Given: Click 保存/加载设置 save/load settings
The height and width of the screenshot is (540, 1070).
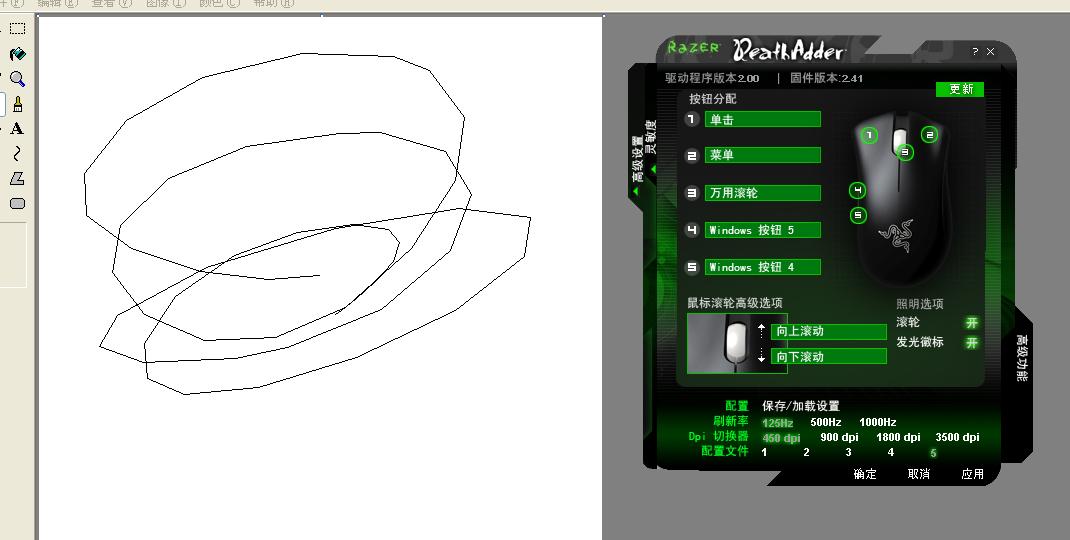Looking at the screenshot, I should point(800,406).
